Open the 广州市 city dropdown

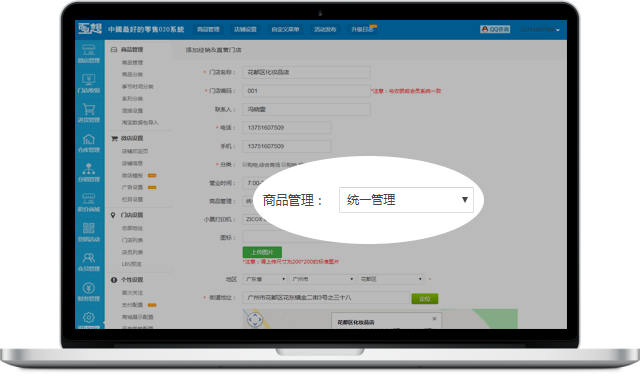[x=322, y=279]
